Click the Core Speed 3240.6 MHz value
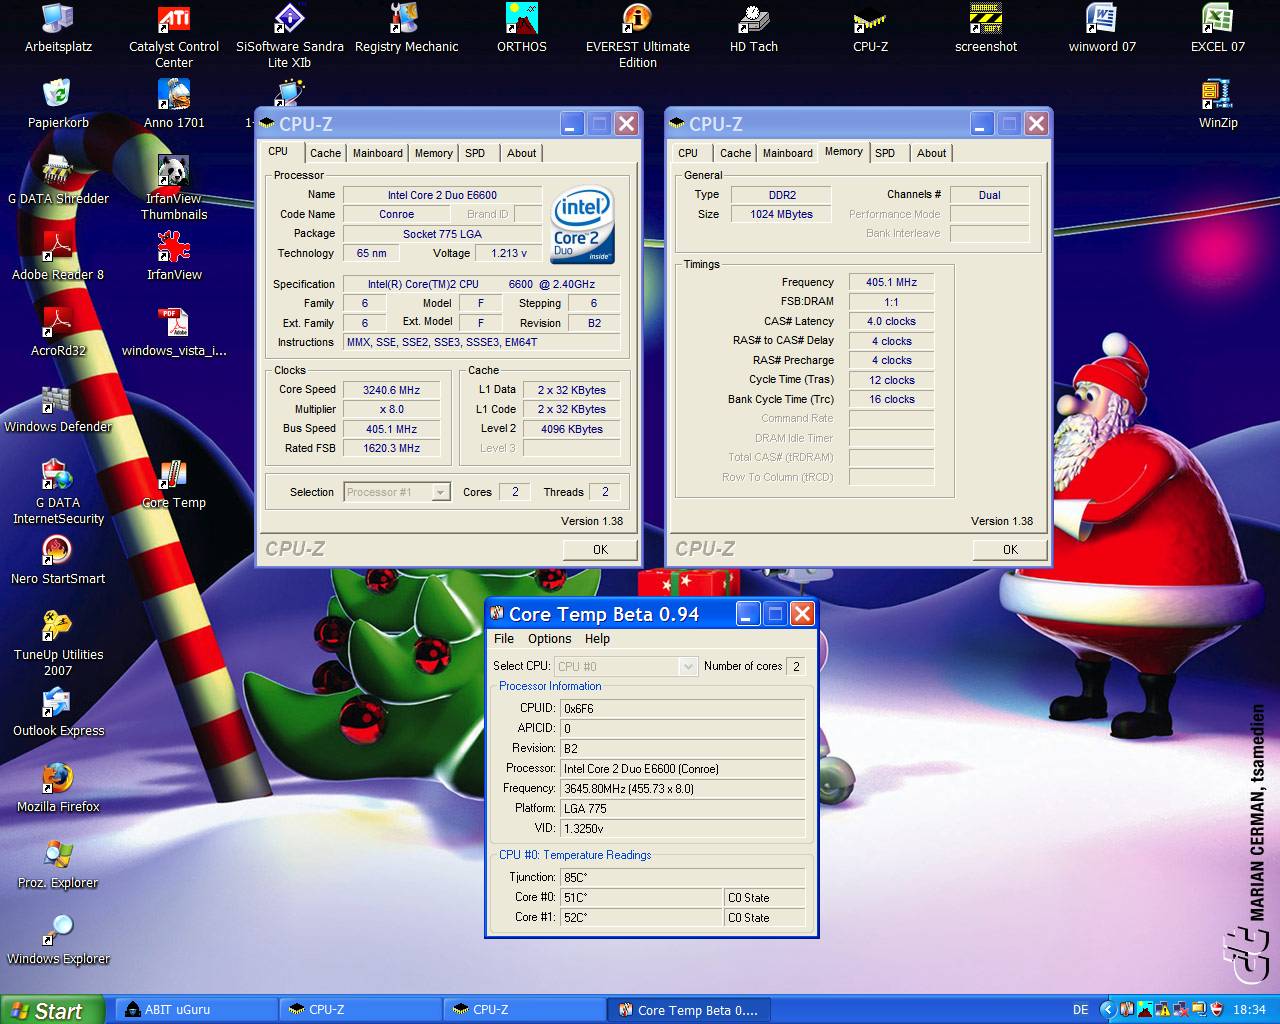Viewport: 1280px width, 1024px height. pyautogui.click(x=391, y=390)
